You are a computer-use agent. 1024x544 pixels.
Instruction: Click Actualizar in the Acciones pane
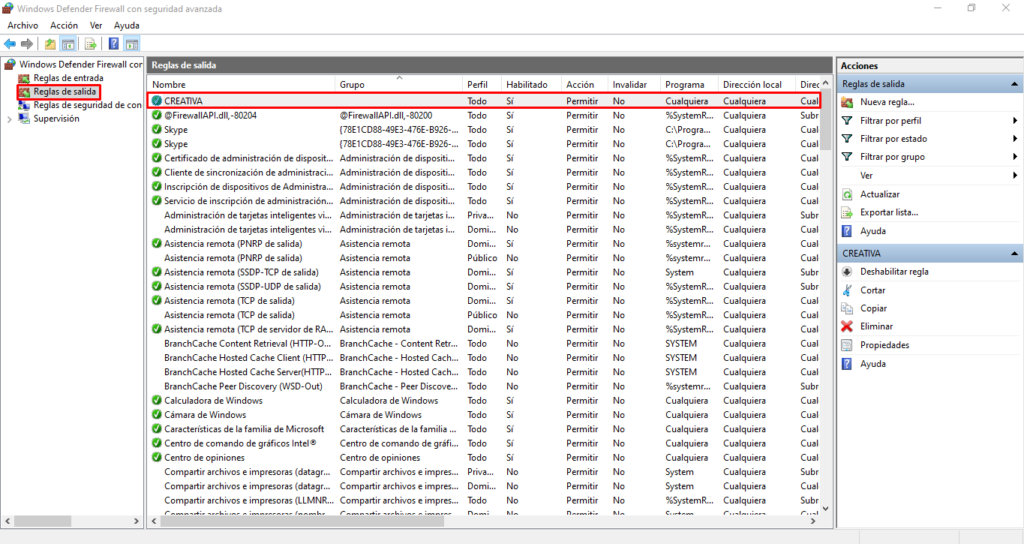(880, 194)
